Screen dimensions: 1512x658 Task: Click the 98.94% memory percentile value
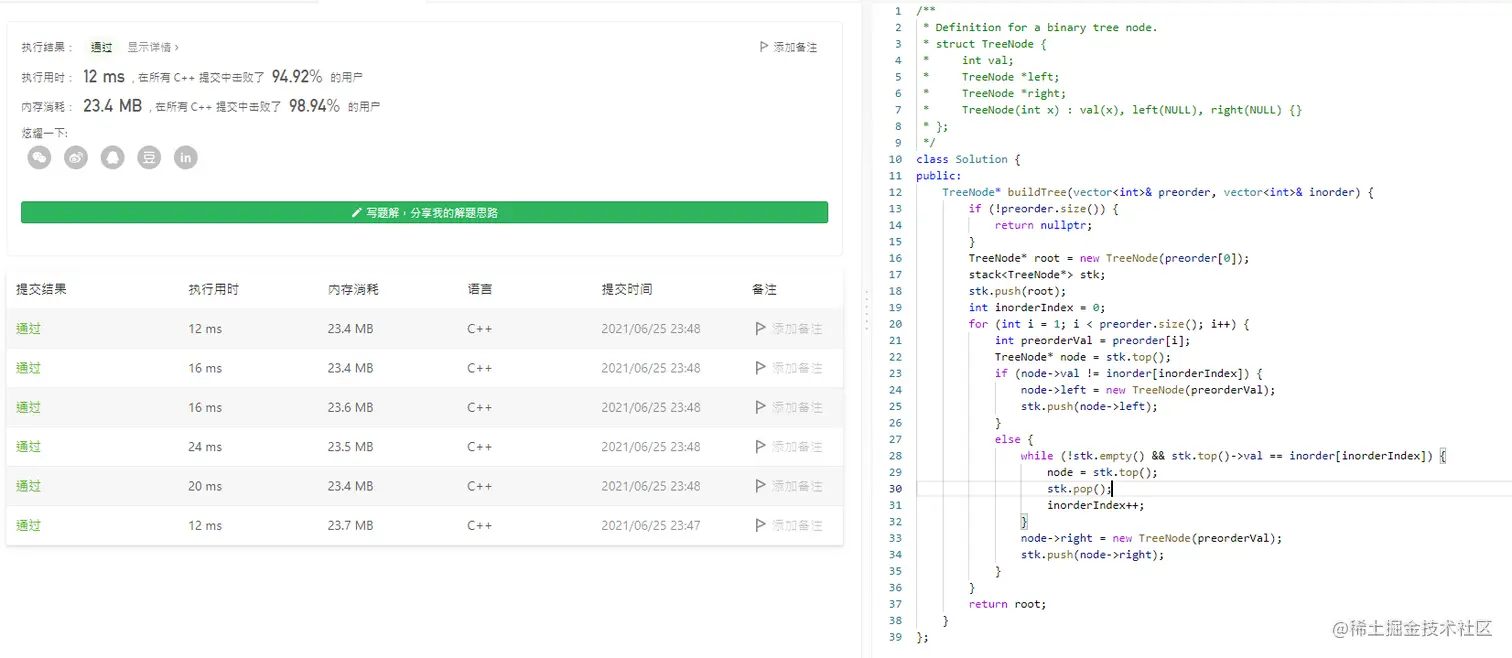(x=315, y=105)
